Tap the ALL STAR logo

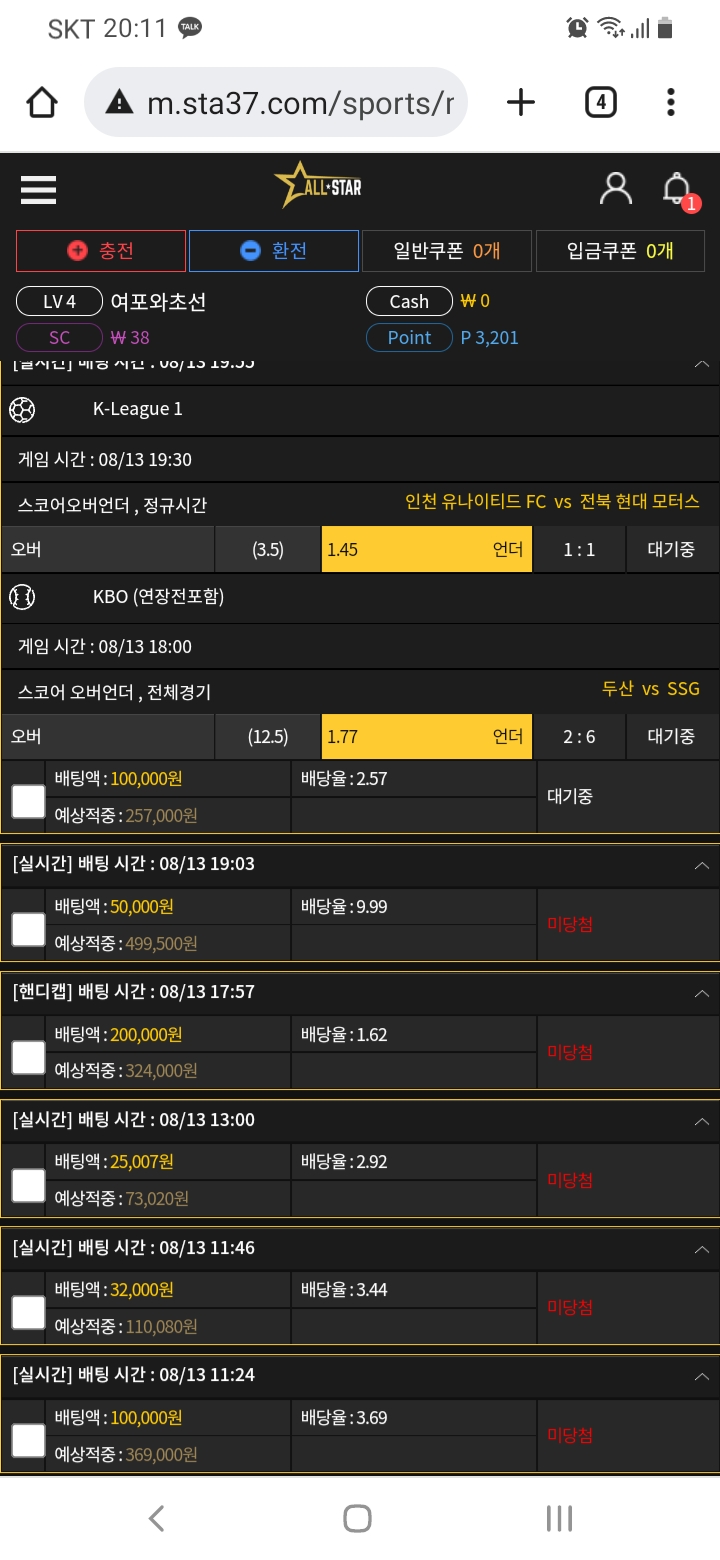click(x=318, y=186)
